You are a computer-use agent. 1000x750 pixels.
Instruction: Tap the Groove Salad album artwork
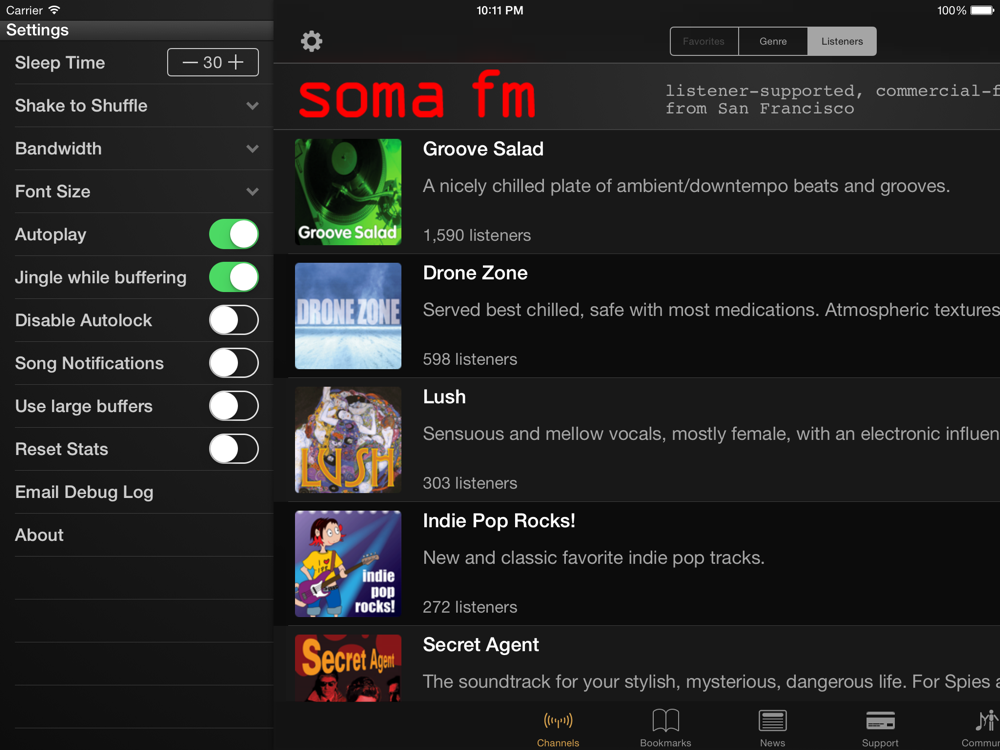348,192
